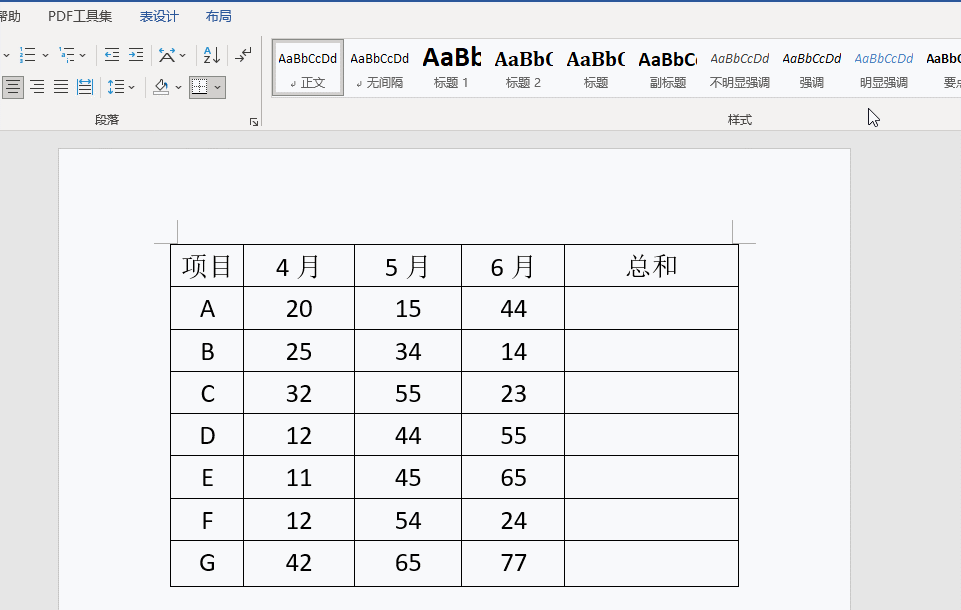The width and height of the screenshot is (961, 610).
Task: Click the multilevel list icon
Action: pyautogui.click(x=66, y=55)
